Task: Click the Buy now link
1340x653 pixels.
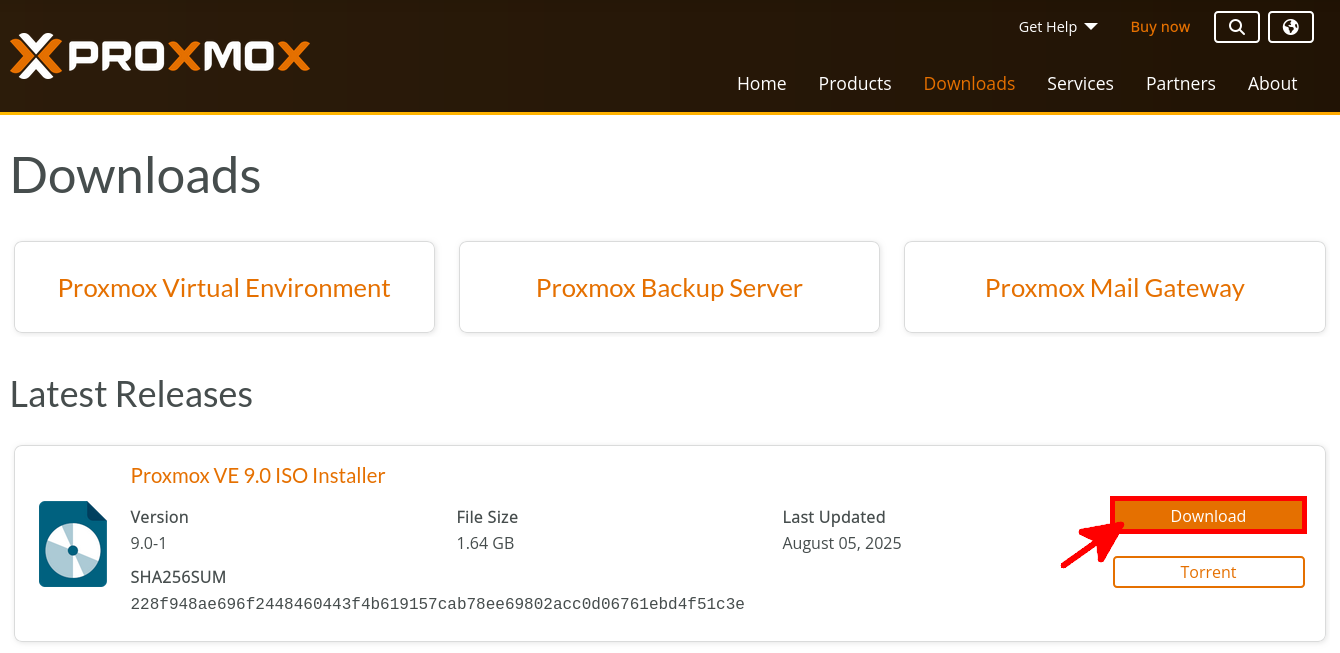Action: pos(1160,27)
